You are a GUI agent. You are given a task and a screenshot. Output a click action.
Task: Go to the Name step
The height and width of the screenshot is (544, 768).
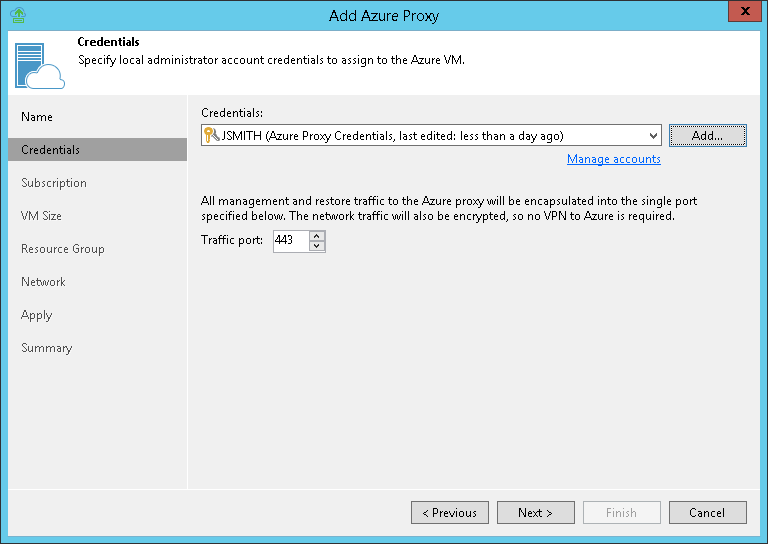click(37, 117)
